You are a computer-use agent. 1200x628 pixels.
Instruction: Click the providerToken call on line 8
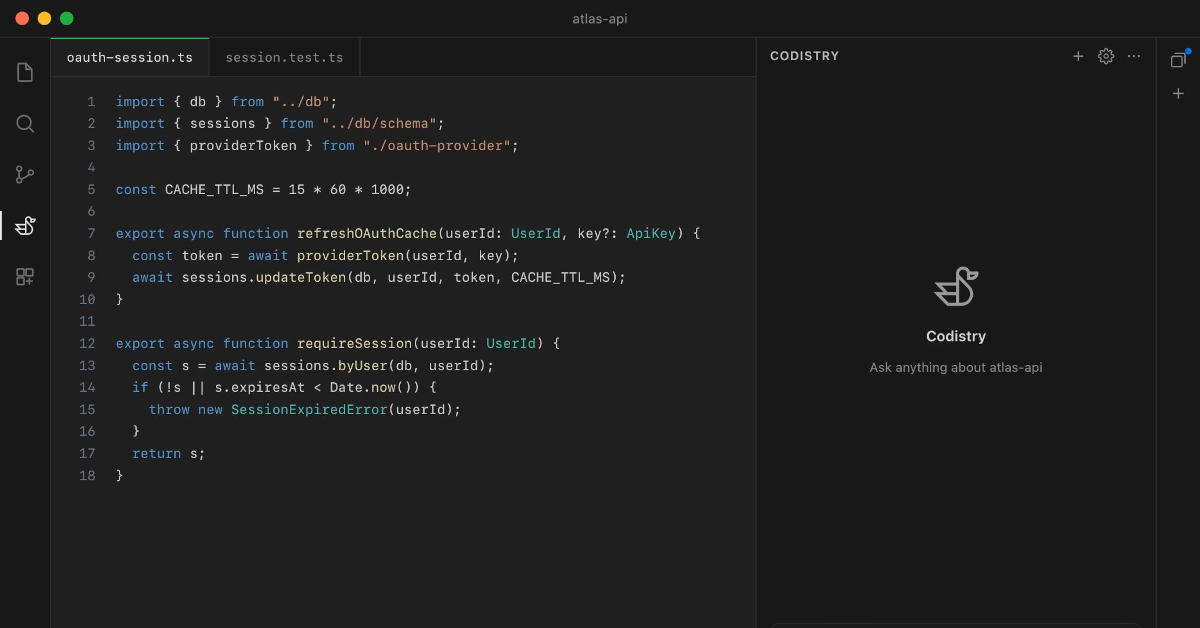tap(350, 255)
